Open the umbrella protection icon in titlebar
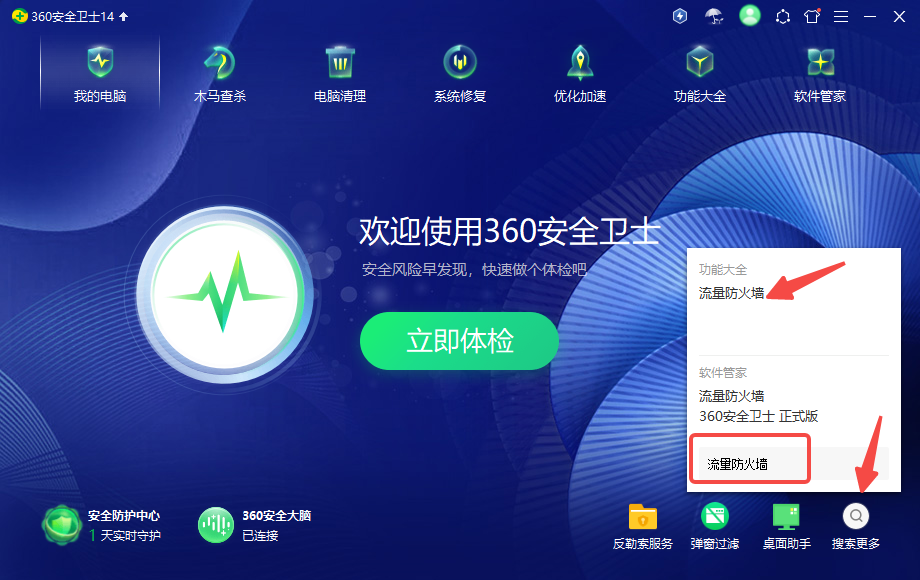The image size is (920, 580). (x=712, y=16)
